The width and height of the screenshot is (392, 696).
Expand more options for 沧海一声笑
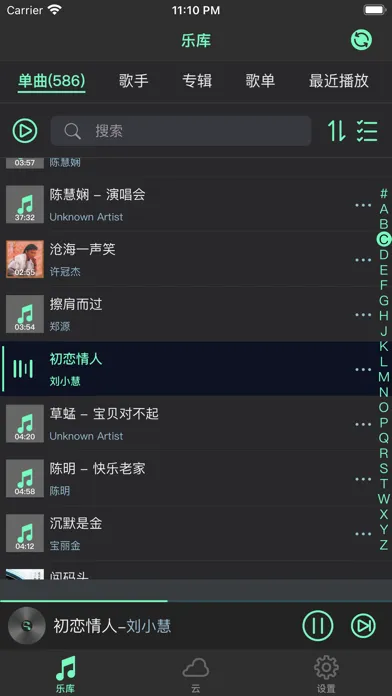point(363,260)
